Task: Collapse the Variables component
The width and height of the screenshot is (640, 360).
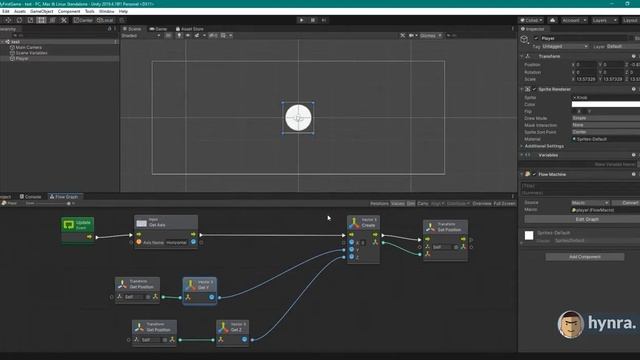Action: click(522, 155)
